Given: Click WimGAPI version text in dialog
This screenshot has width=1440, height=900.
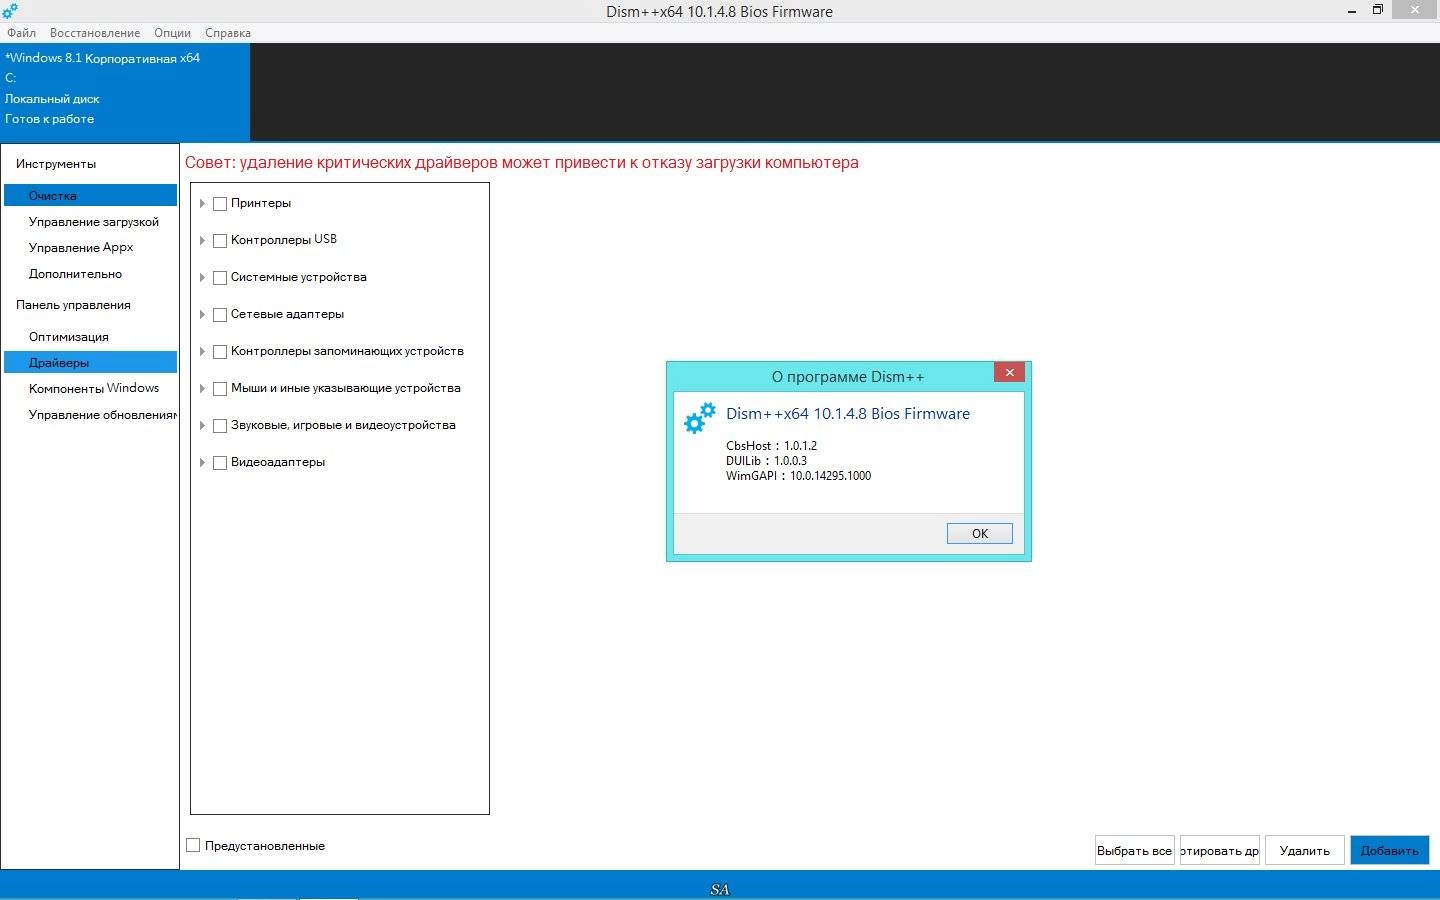Looking at the screenshot, I should (x=798, y=476).
